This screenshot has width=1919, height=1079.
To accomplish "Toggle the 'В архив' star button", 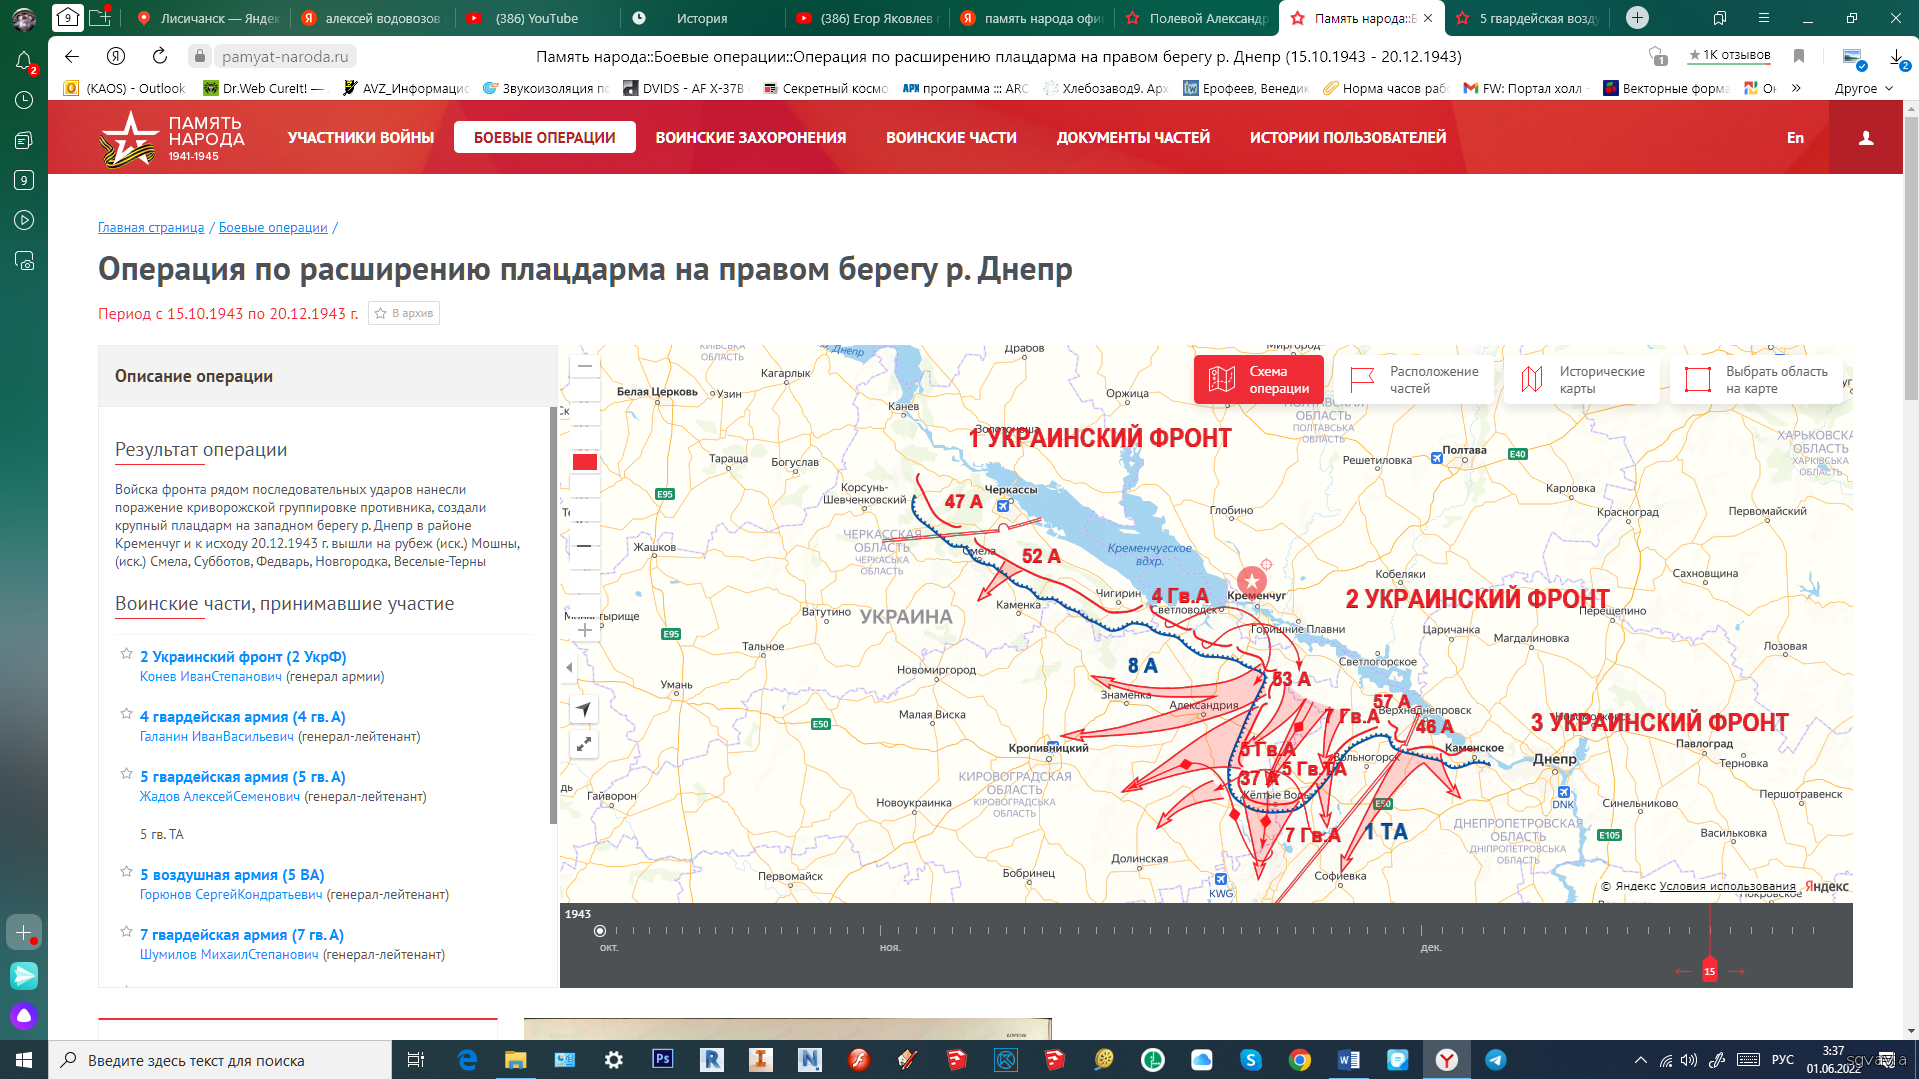I will (404, 313).
